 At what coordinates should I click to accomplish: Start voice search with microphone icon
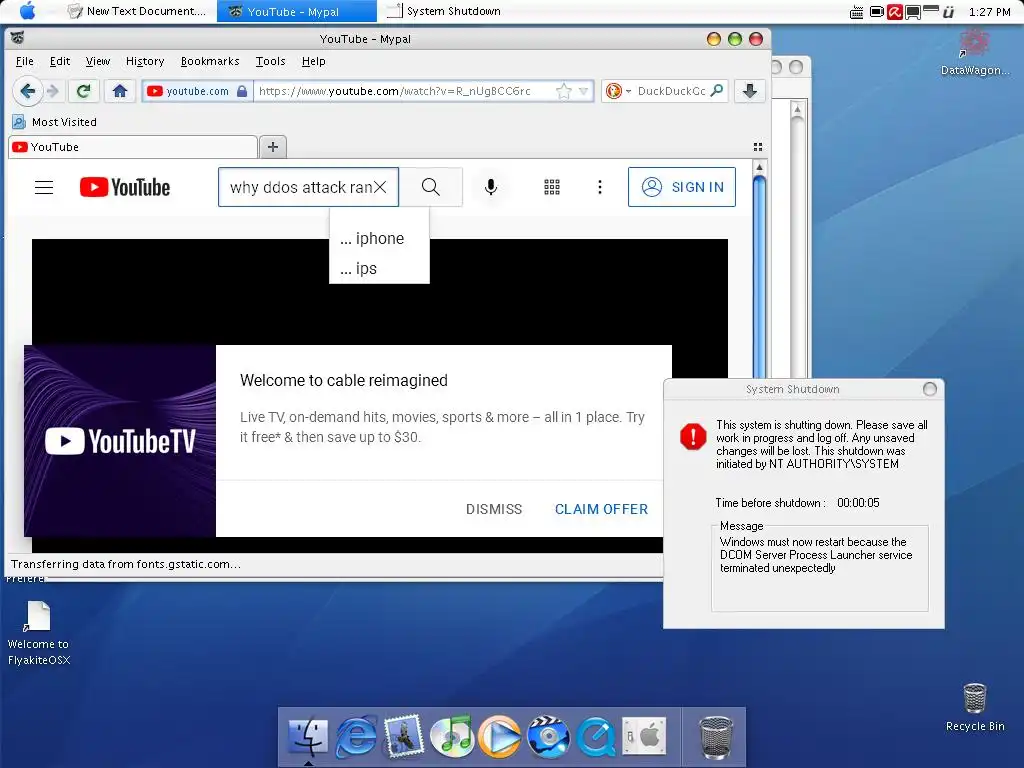[x=491, y=187]
